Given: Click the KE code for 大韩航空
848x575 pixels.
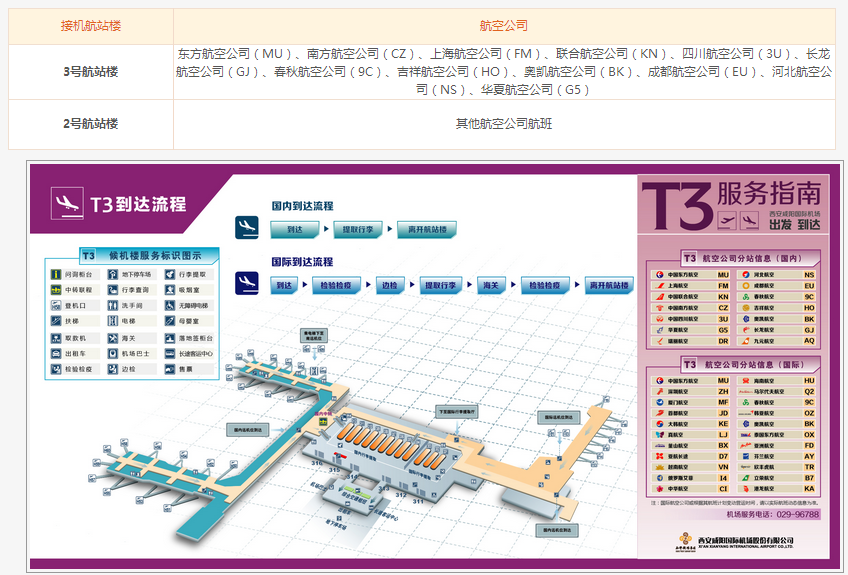Looking at the screenshot, I should click(724, 424).
